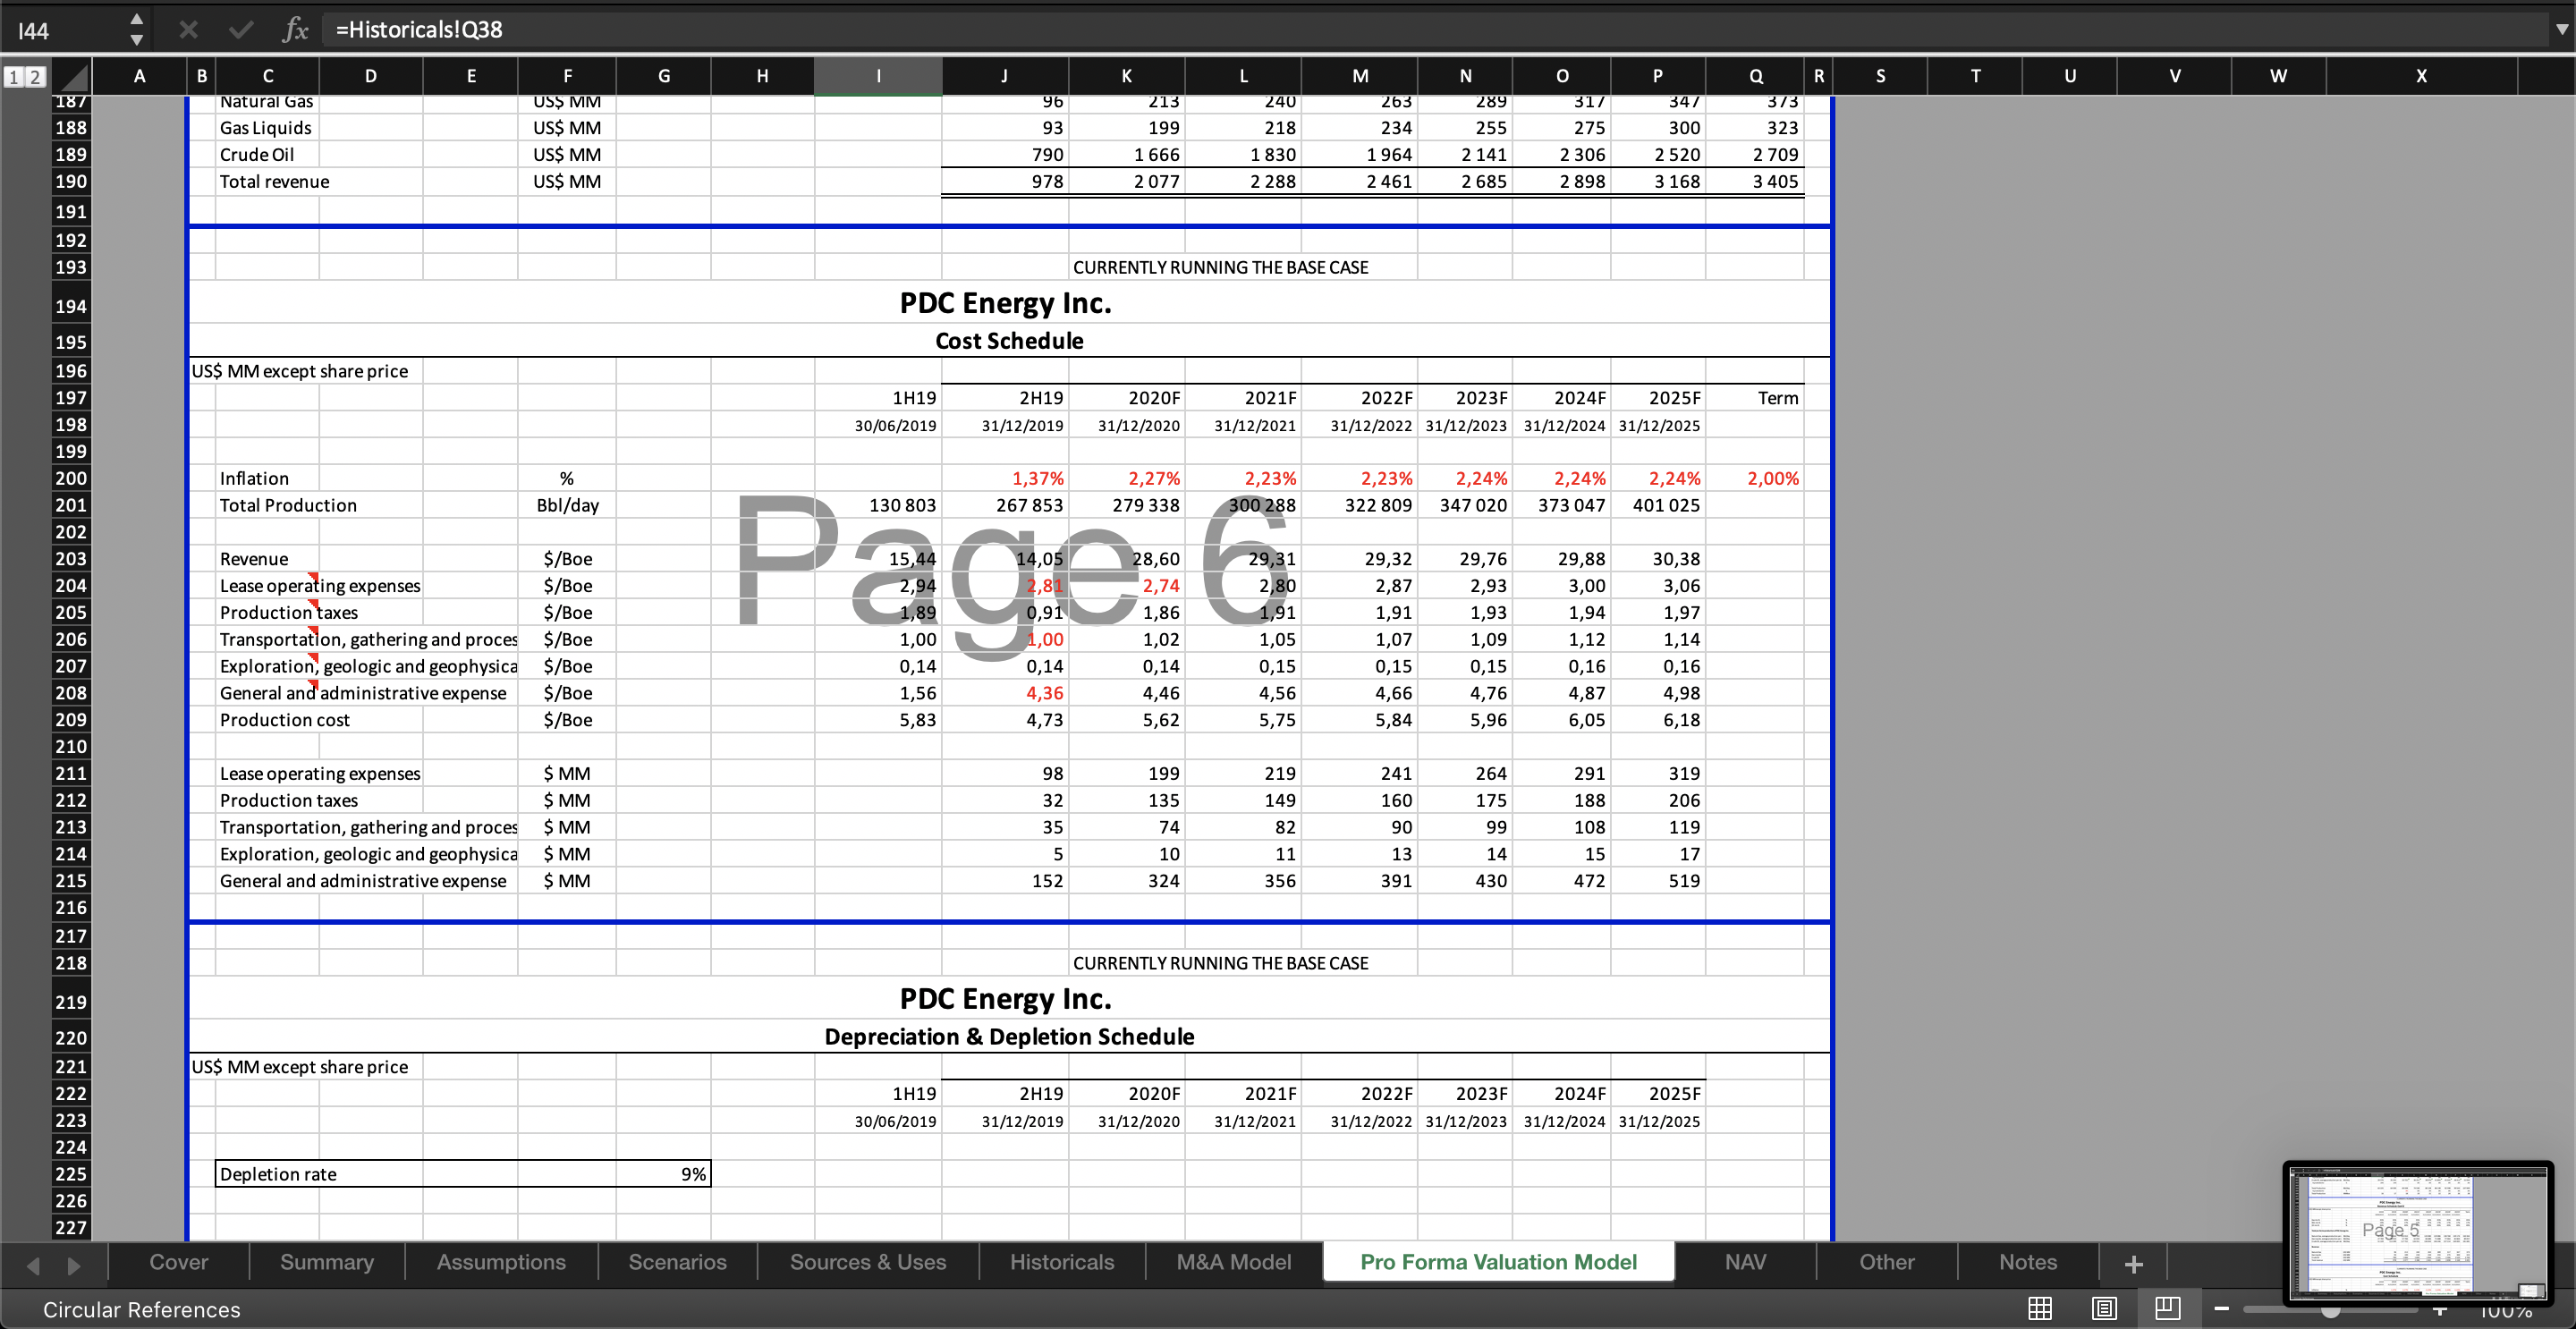Select row 201 header
Image resolution: width=2576 pixels, height=1329 pixels.
point(70,505)
